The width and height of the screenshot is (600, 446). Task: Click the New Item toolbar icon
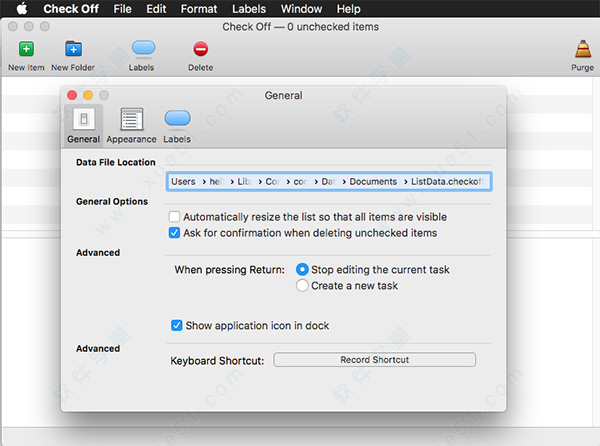click(x=26, y=49)
